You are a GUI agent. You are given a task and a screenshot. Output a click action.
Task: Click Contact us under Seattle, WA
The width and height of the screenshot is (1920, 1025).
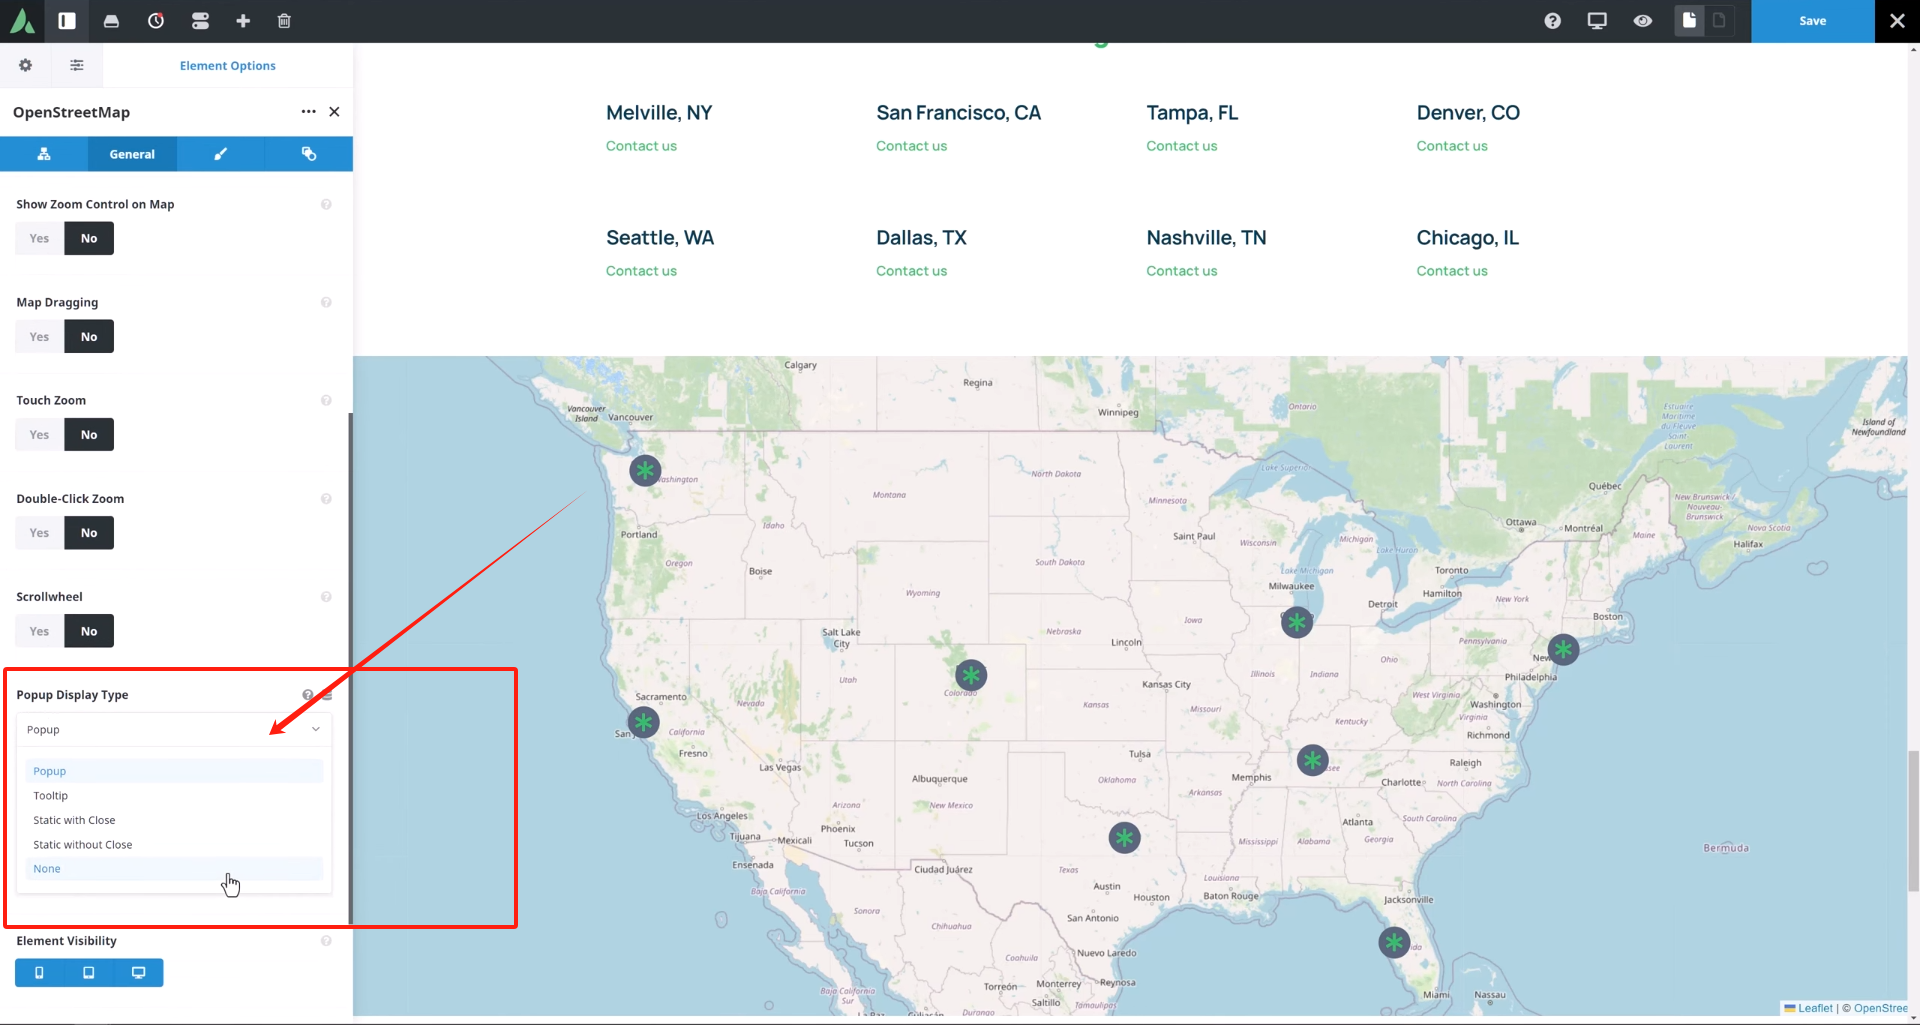point(641,271)
